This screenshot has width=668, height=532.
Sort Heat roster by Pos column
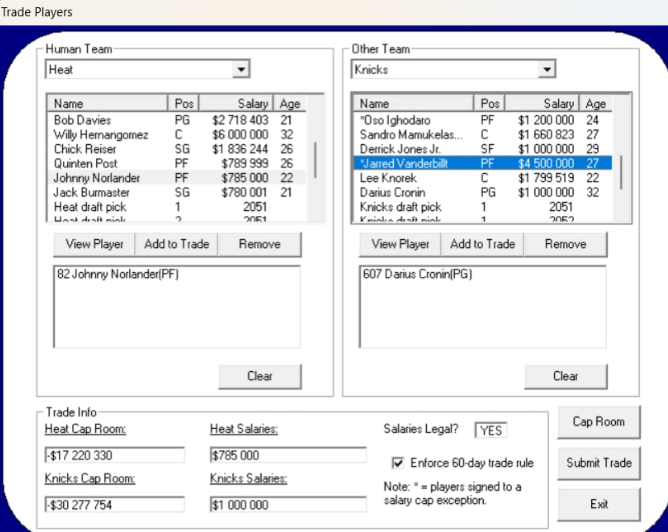point(184,104)
